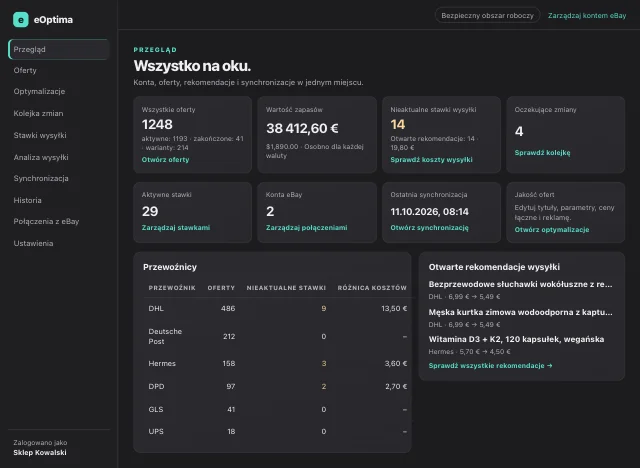Click the NIEAKTUALNE STAWKI column header

pos(286,288)
